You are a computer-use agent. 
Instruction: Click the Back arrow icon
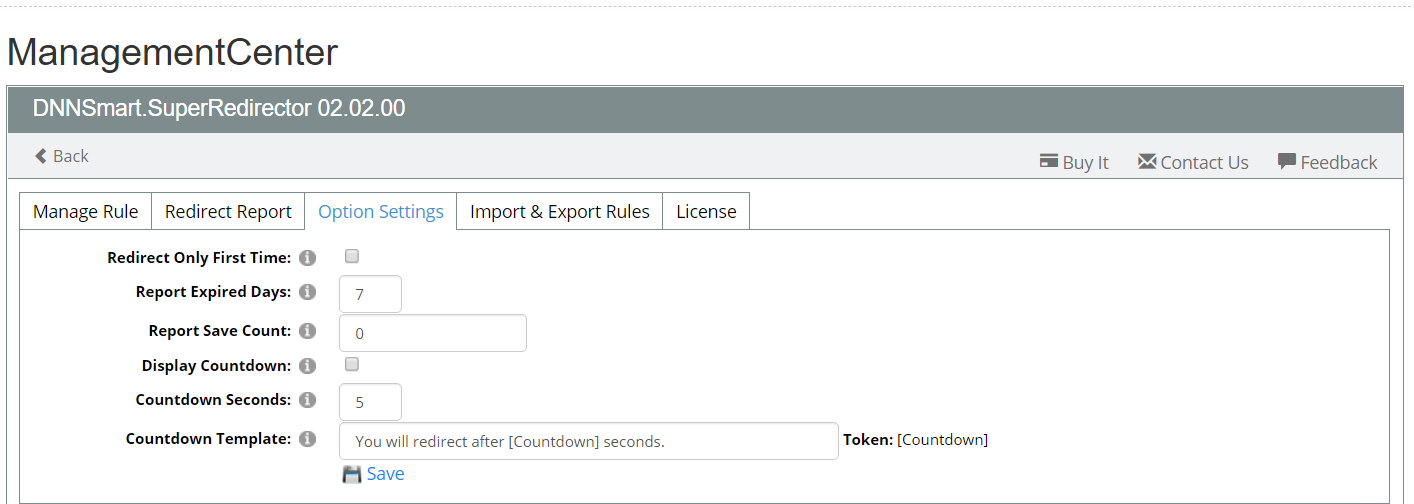[41, 156]
